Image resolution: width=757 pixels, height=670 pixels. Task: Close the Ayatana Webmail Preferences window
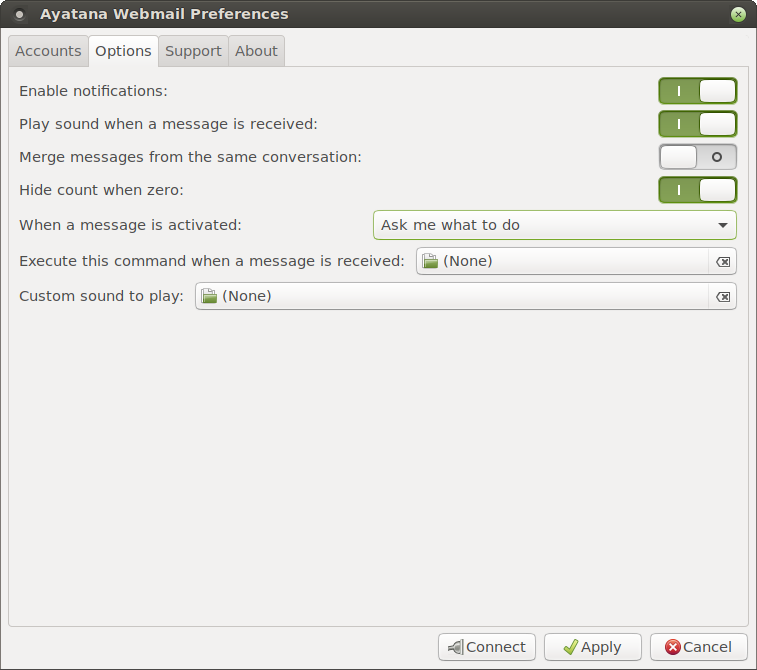coord(738,14)
